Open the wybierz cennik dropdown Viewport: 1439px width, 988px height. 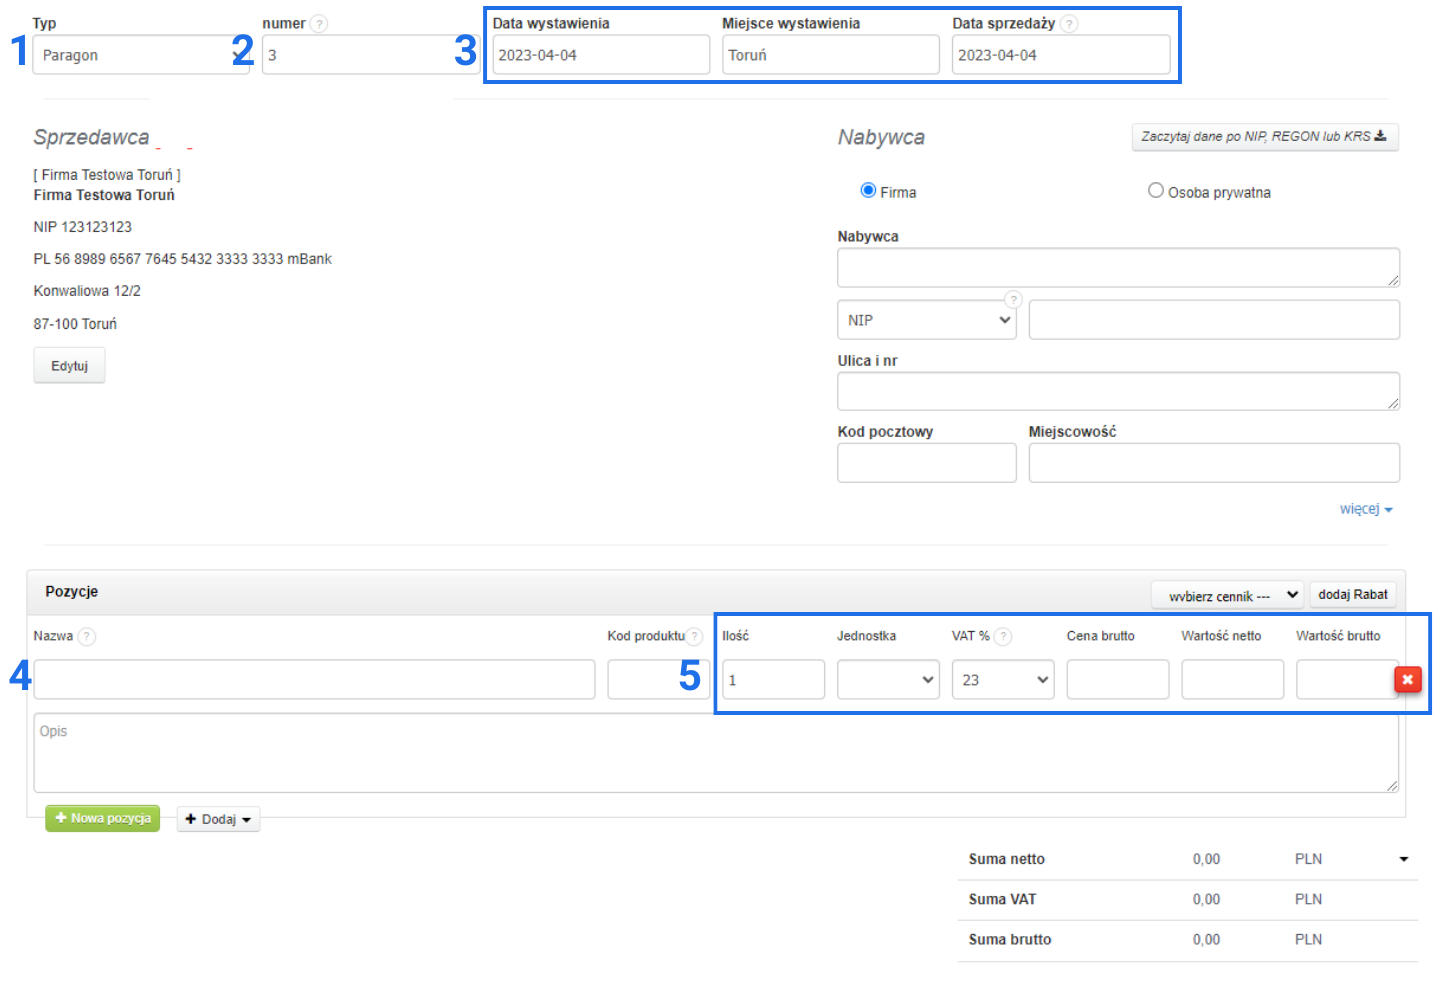(1227, 595)
